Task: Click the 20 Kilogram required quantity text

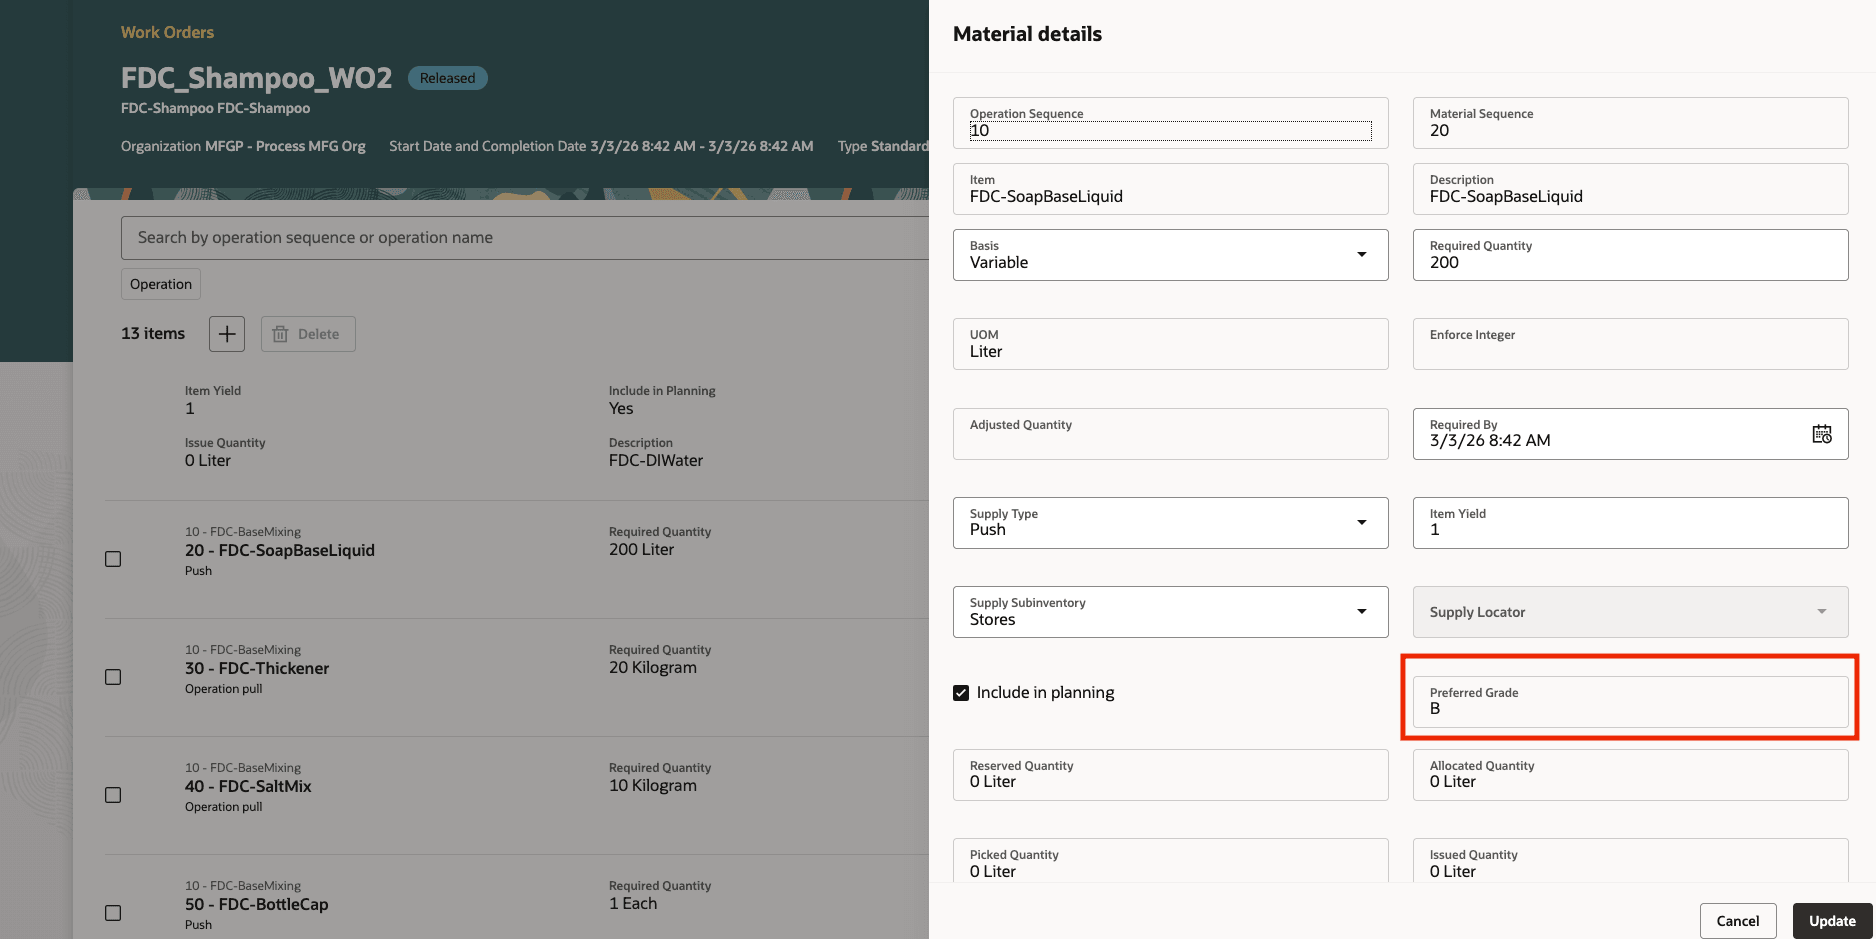Action: [x=653, y=667]
